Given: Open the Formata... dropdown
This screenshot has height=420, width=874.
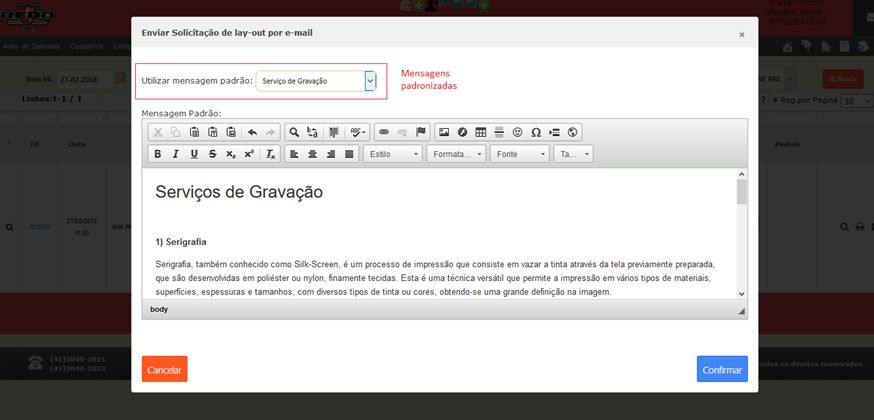Looking at the screenshot, I should [457, 154].
